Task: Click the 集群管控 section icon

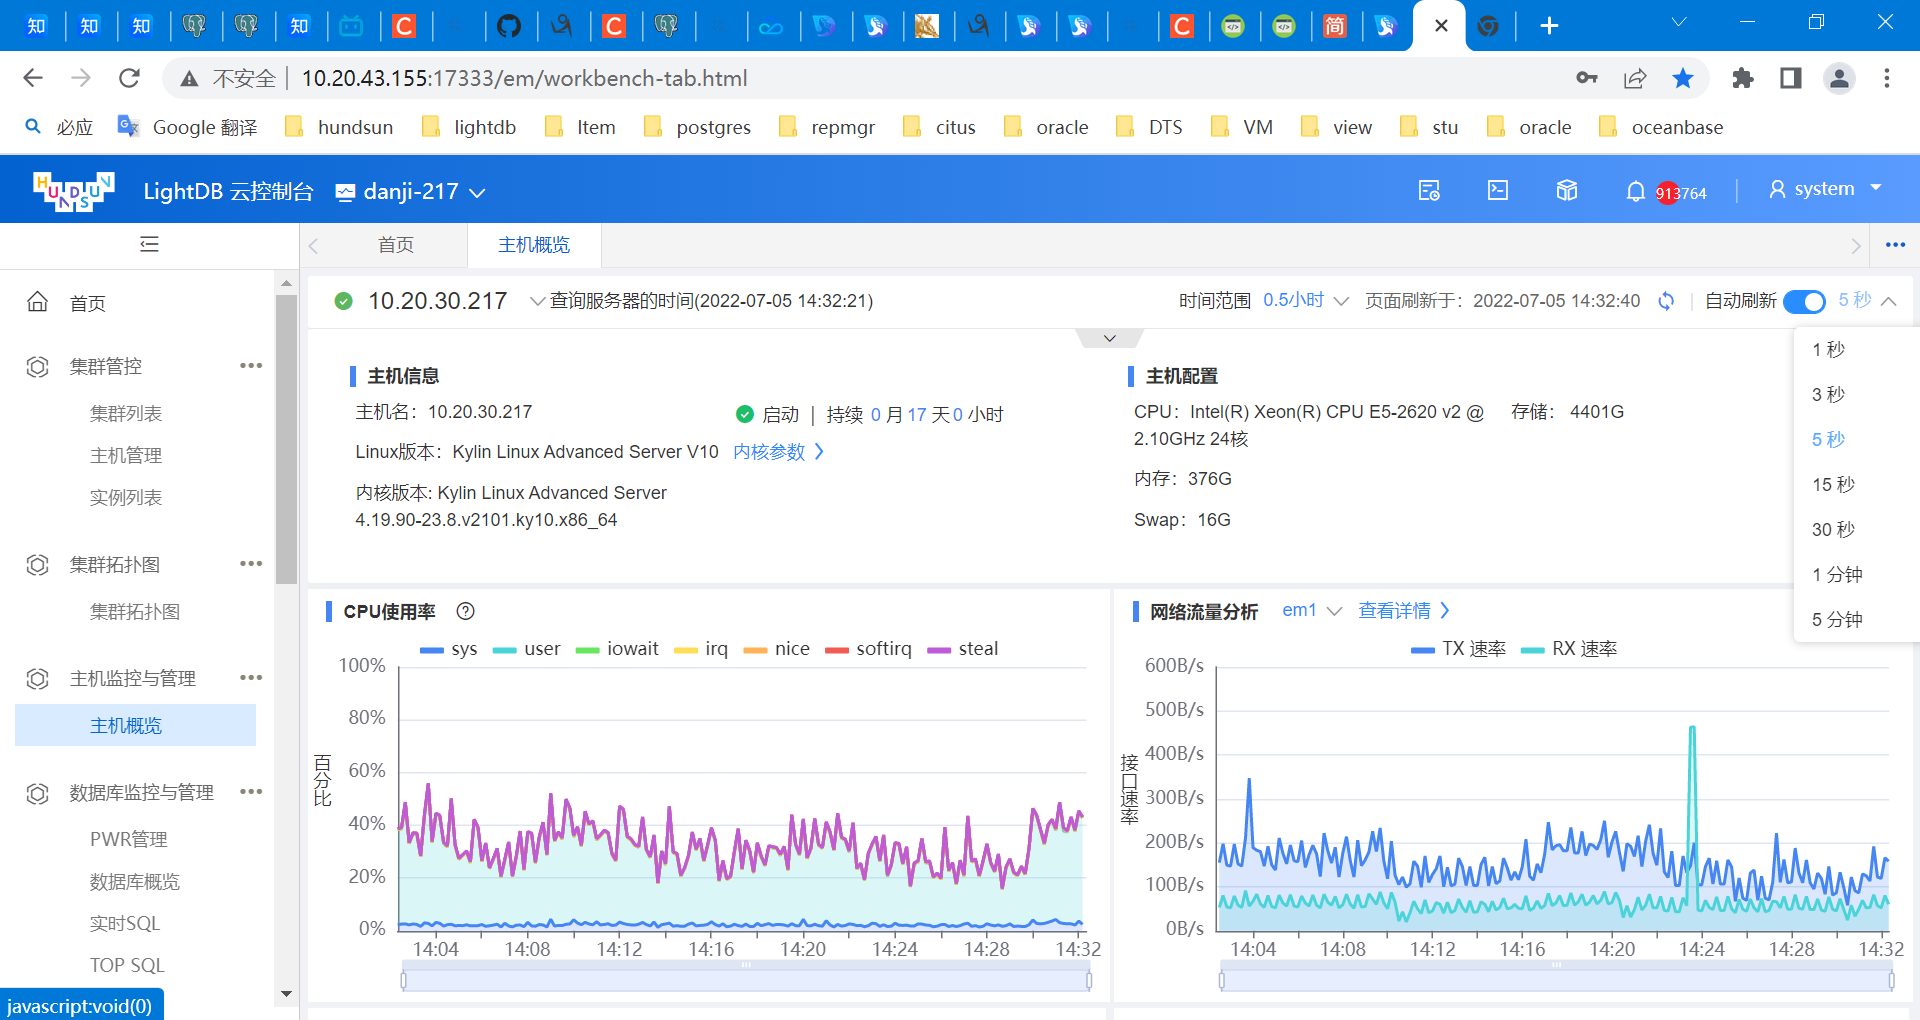Action: (x=37, y=366)
